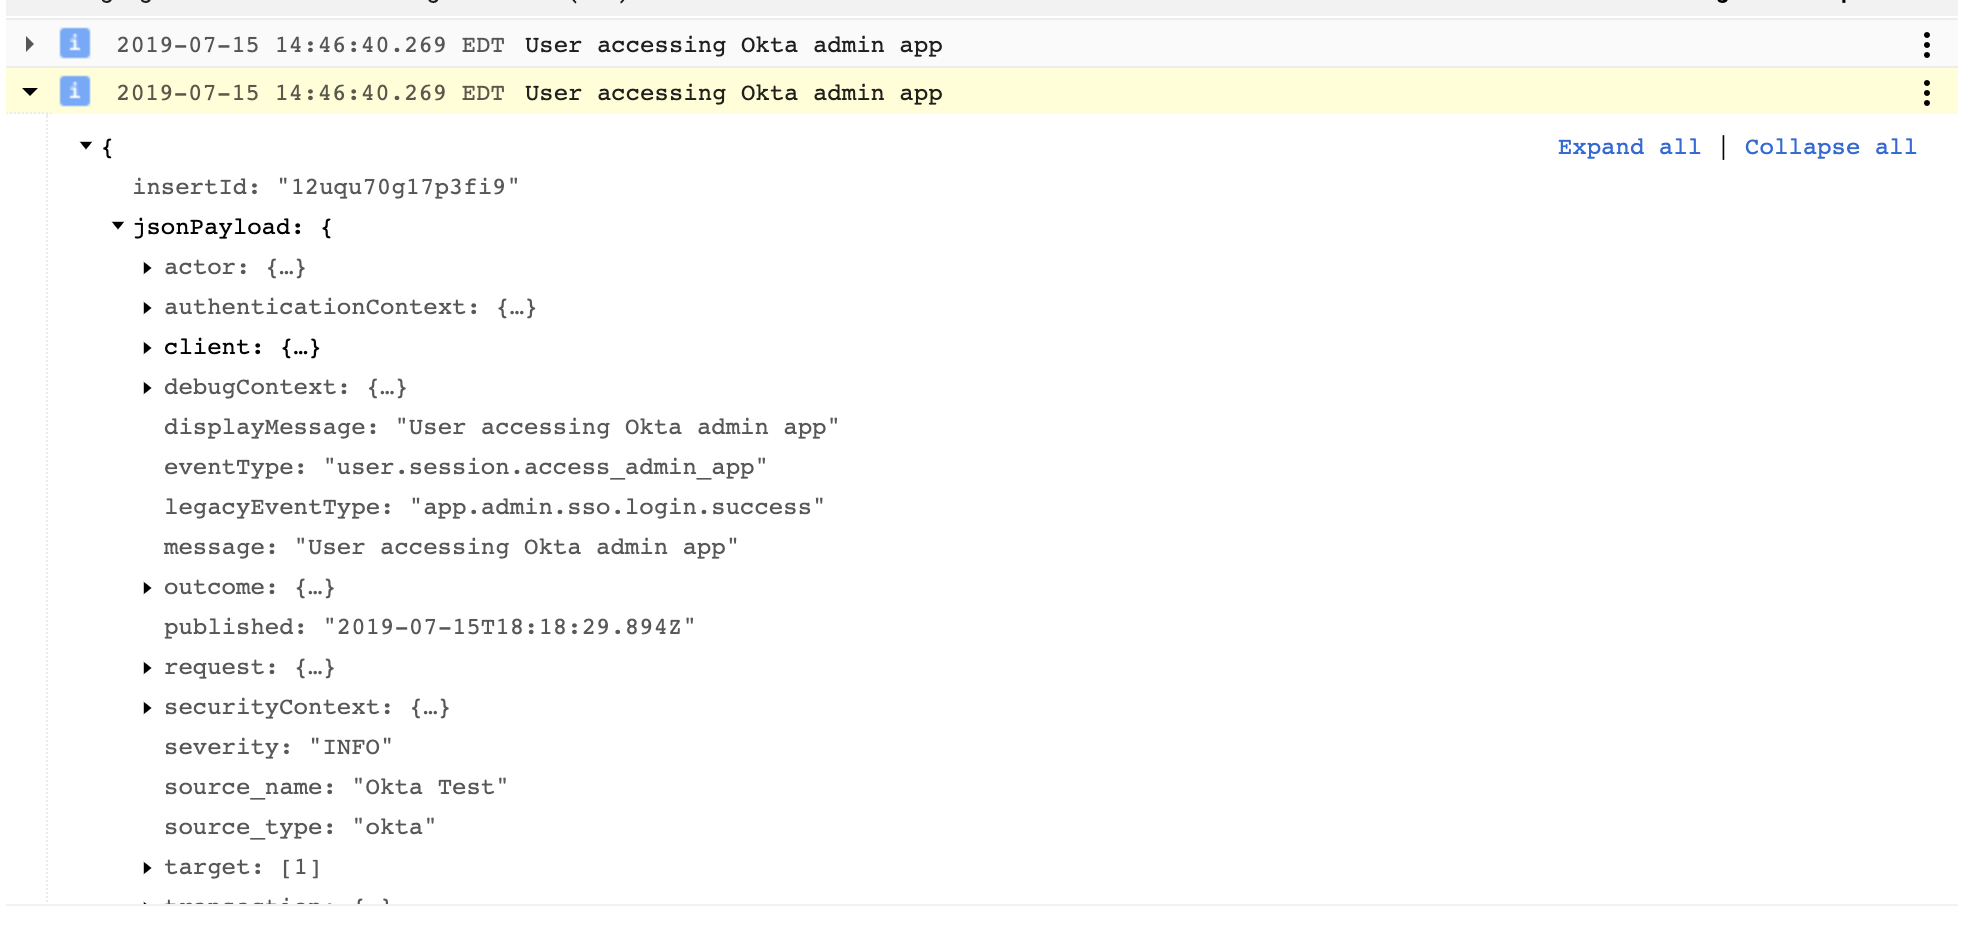This screenshot has height=948, width=1966.
Task: Collapse the jsonPayload node
Action: click(x=118, y=226)
